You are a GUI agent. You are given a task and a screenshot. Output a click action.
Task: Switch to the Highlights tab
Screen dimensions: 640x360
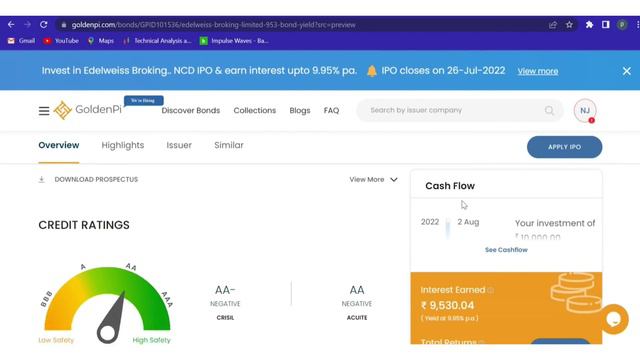[x=123, y=145]
